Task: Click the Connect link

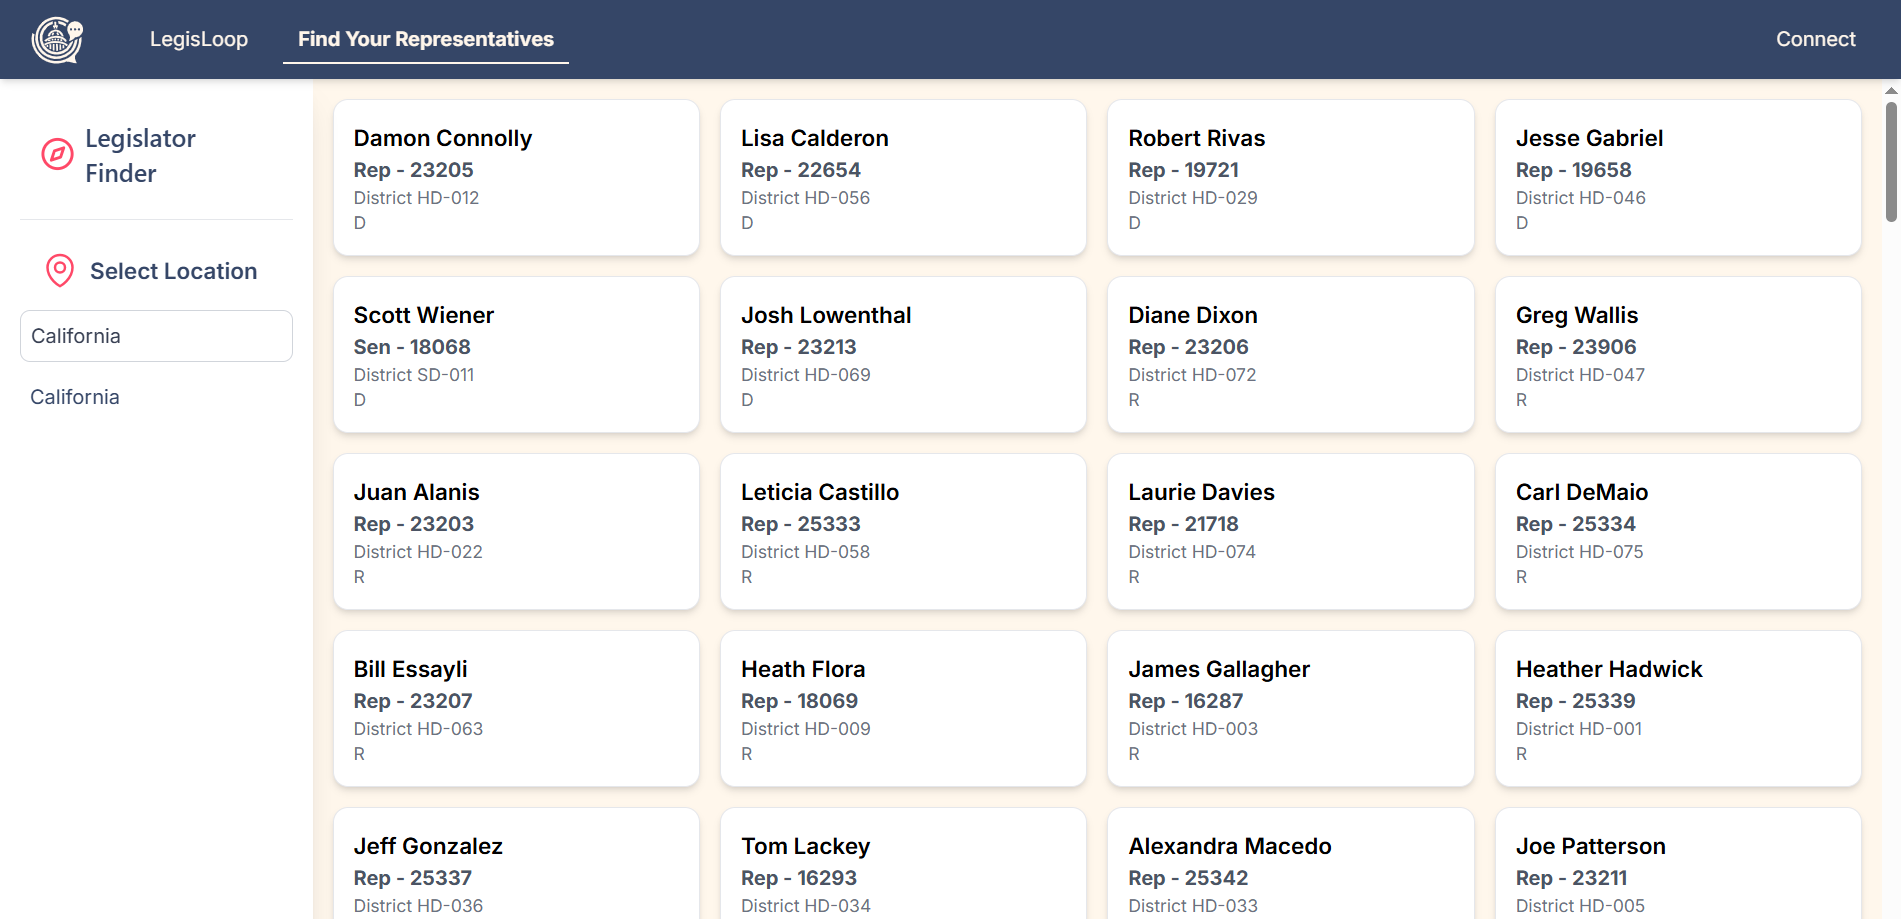Action: click(1816, 39)
